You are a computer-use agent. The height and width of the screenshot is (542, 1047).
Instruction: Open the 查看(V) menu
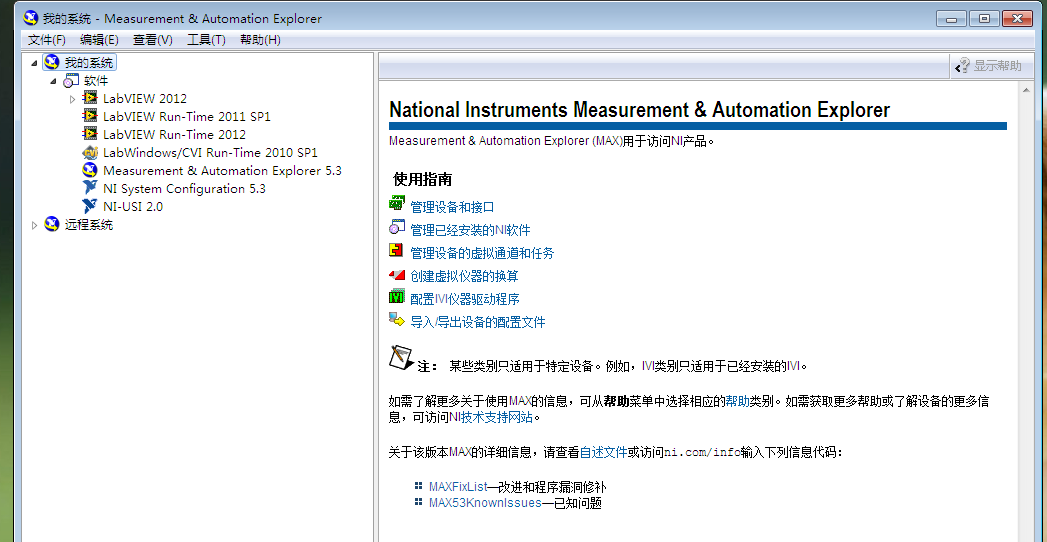coord(153,40)
